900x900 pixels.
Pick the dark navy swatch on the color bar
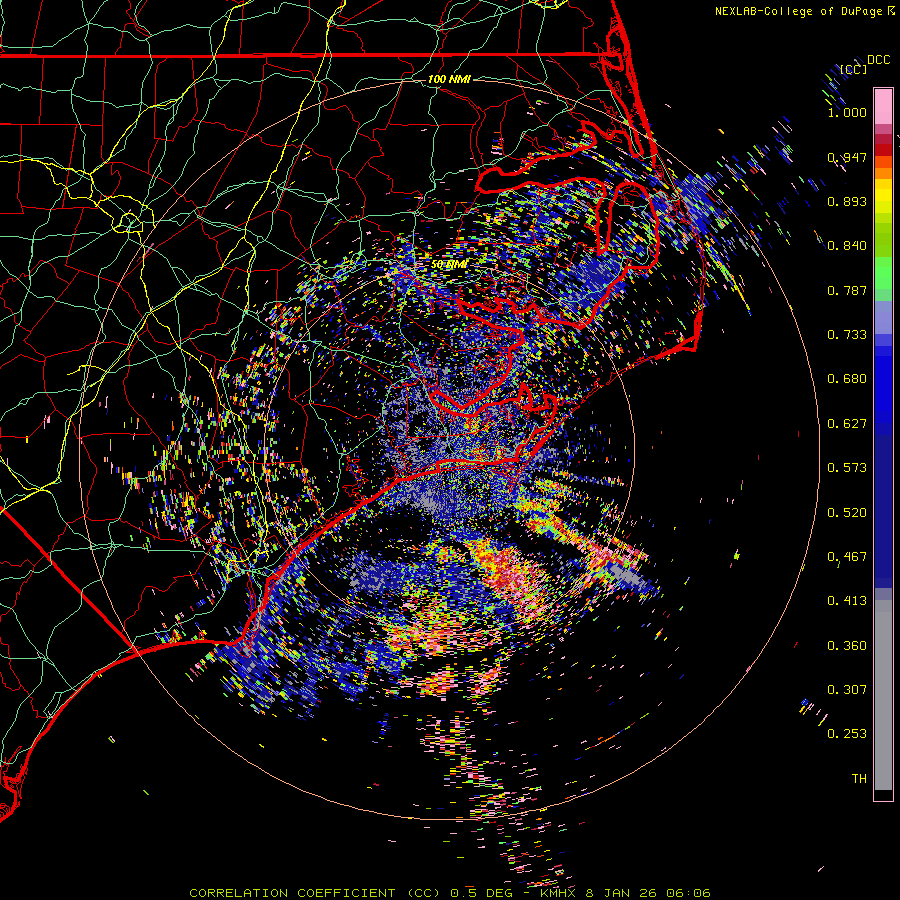click(883, 511)
